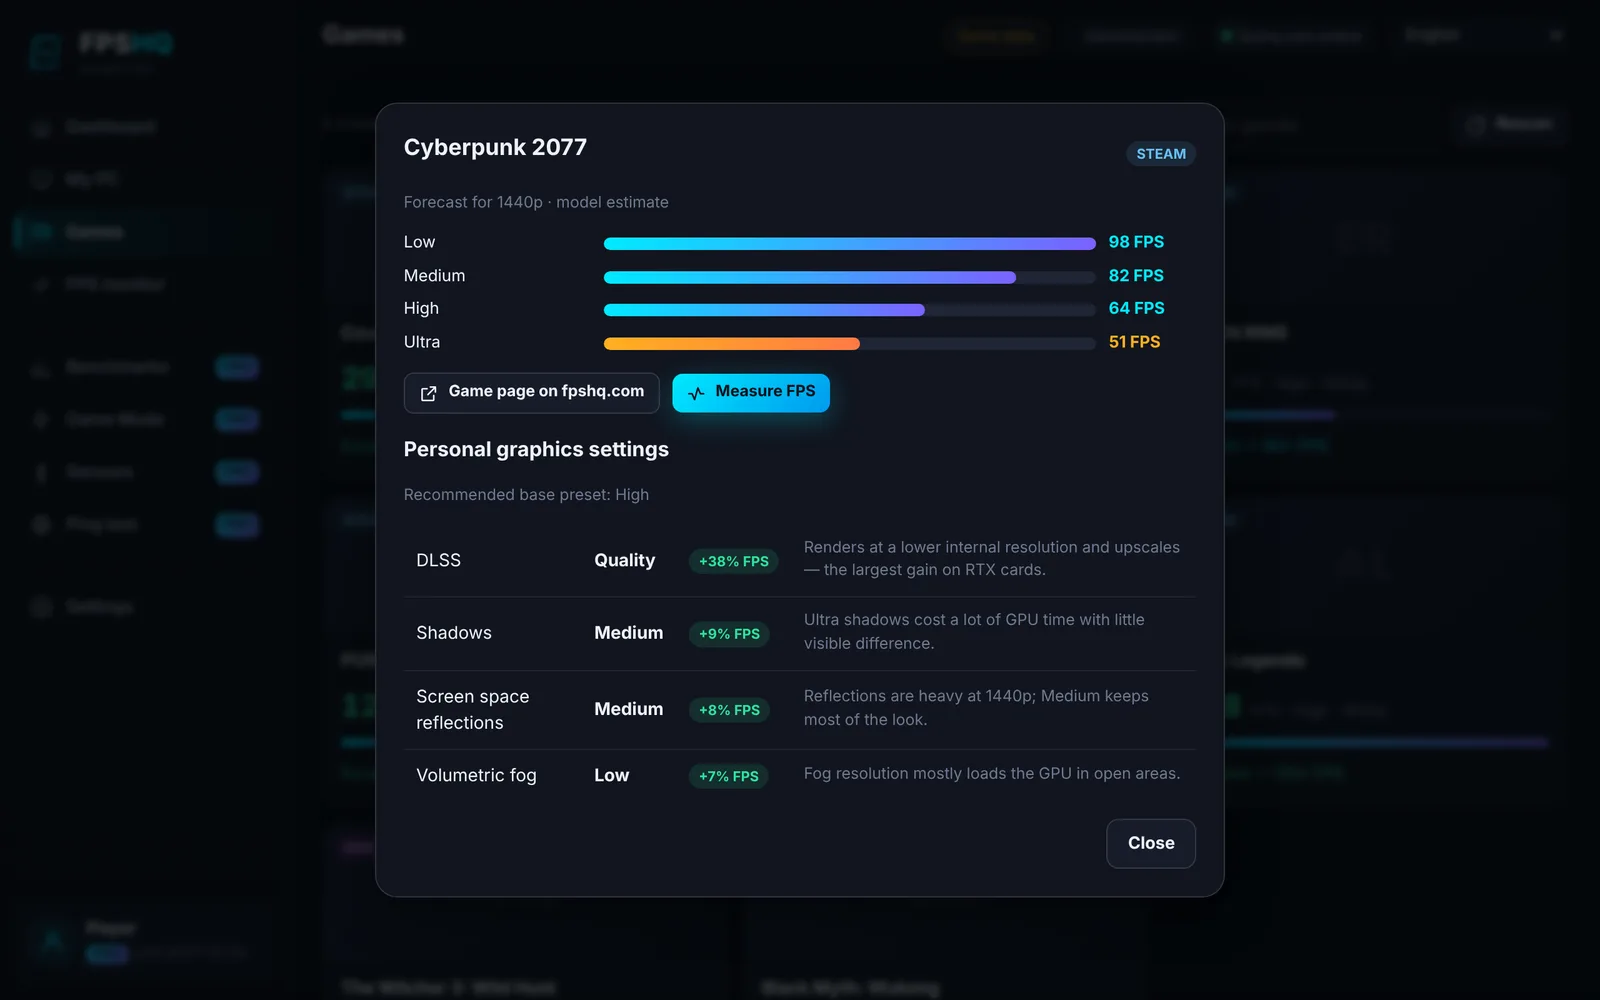
Task: Open Game page on fpshq.com link
Action: 531,393
